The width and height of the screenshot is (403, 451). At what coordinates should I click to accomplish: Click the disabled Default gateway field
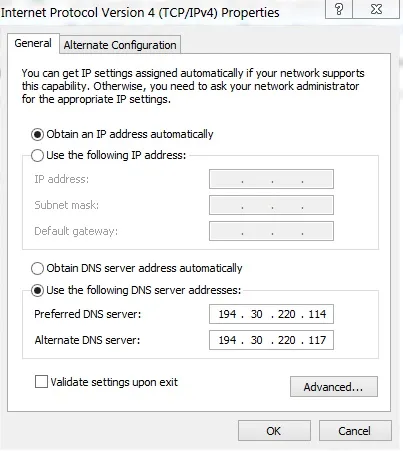[x=271, y=231]
